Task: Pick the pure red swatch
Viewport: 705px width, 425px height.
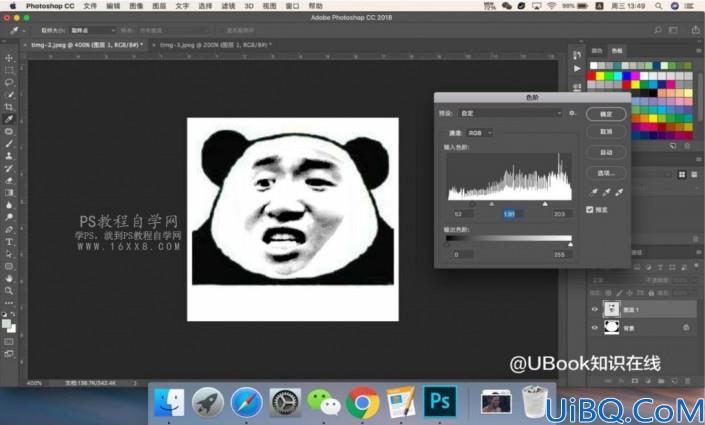Action: [x=592, y=76]
